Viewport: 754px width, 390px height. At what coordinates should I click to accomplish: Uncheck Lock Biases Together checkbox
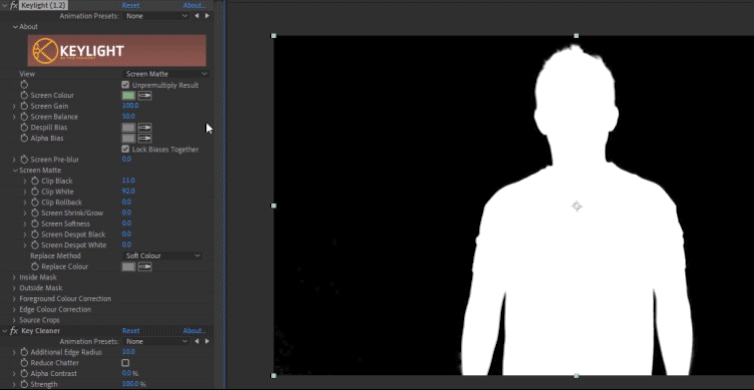point(126,149)
